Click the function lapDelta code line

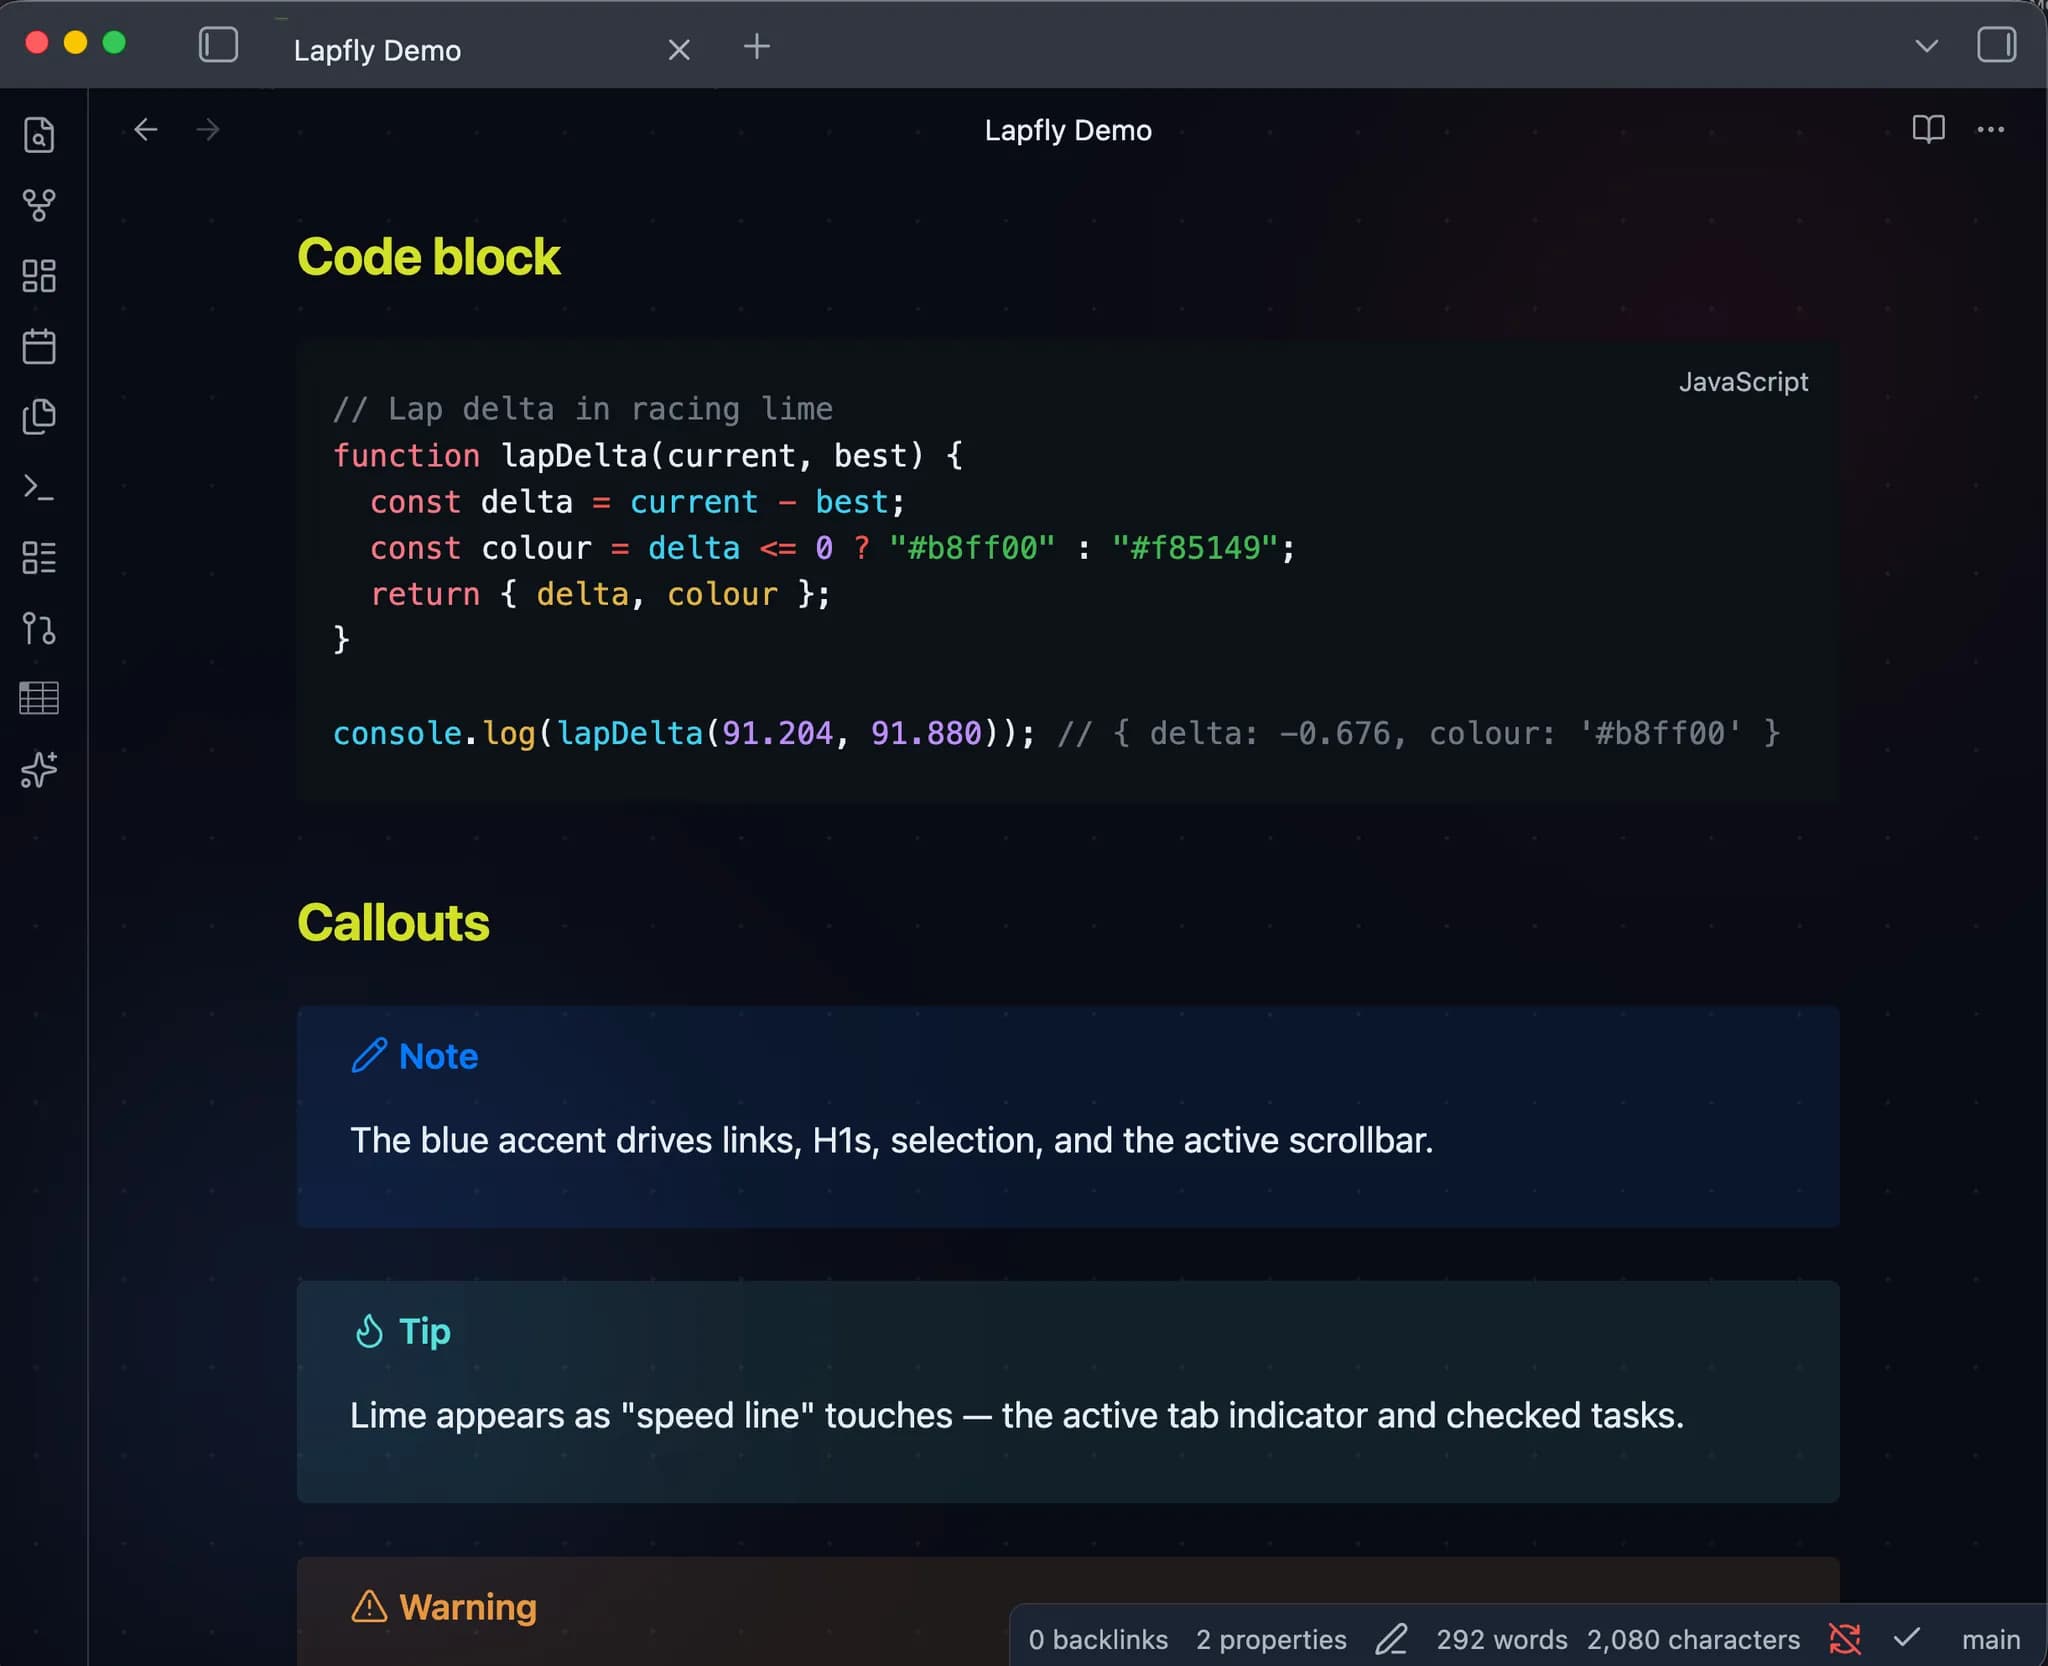[x=648, y=456]
